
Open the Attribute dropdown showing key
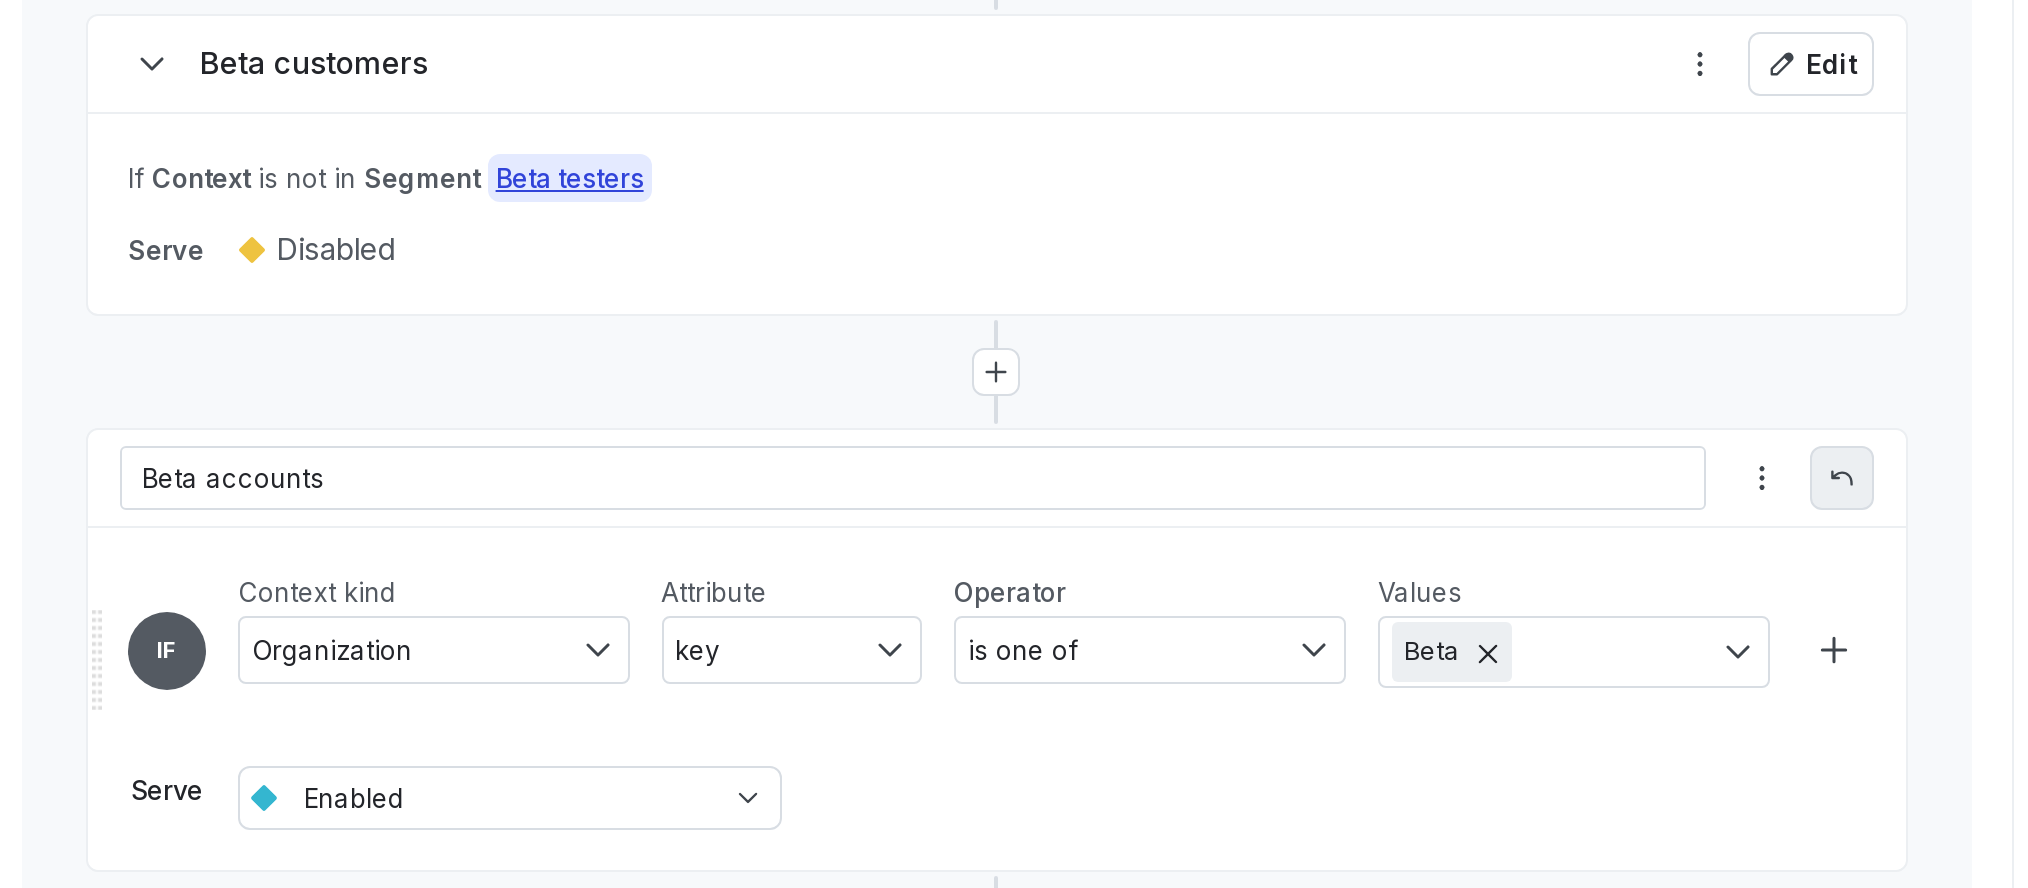[x=791, y=650]
